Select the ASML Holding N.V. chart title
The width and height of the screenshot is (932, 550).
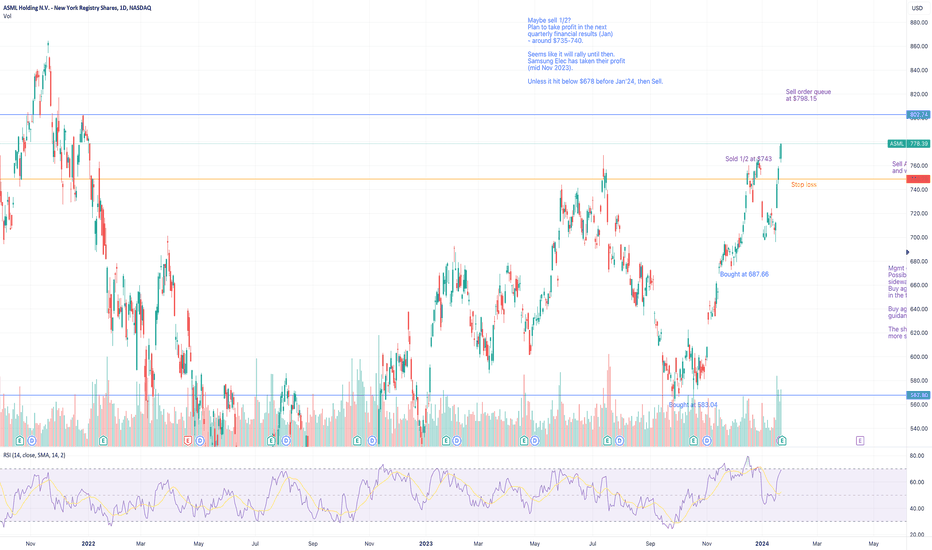click(x=77, y=8)
